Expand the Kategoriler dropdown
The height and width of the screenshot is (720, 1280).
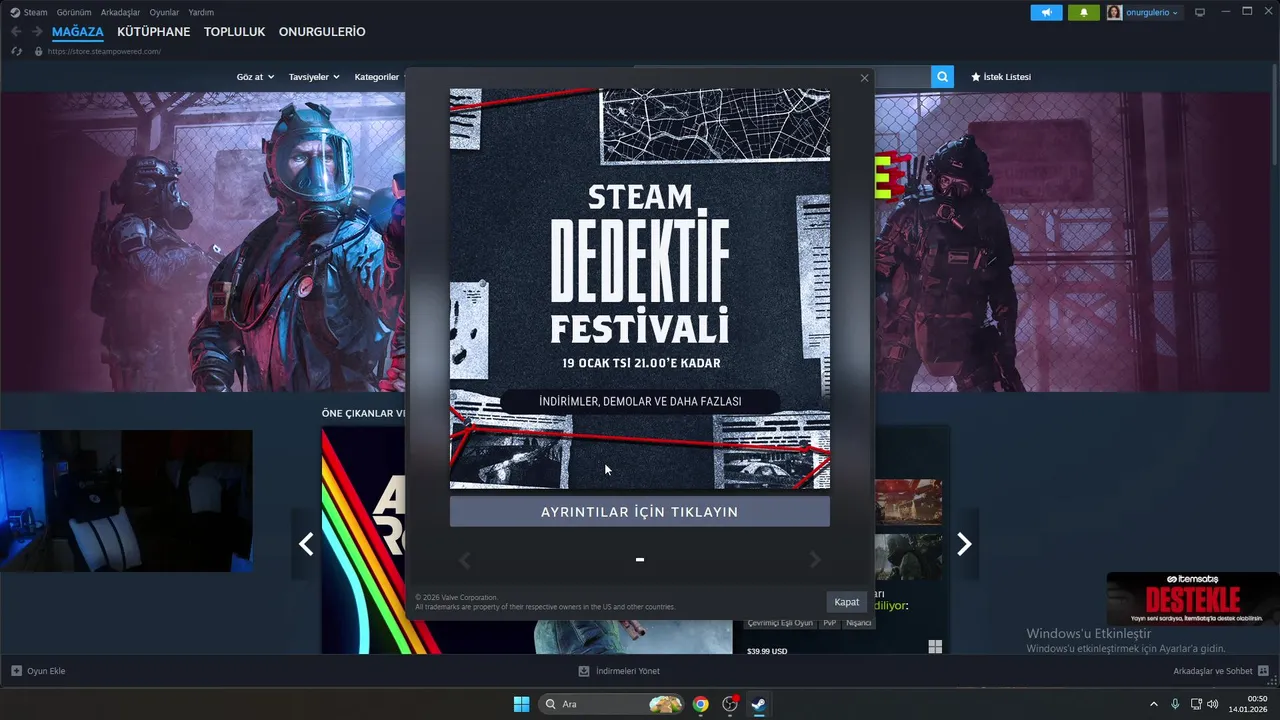point(377,77)
